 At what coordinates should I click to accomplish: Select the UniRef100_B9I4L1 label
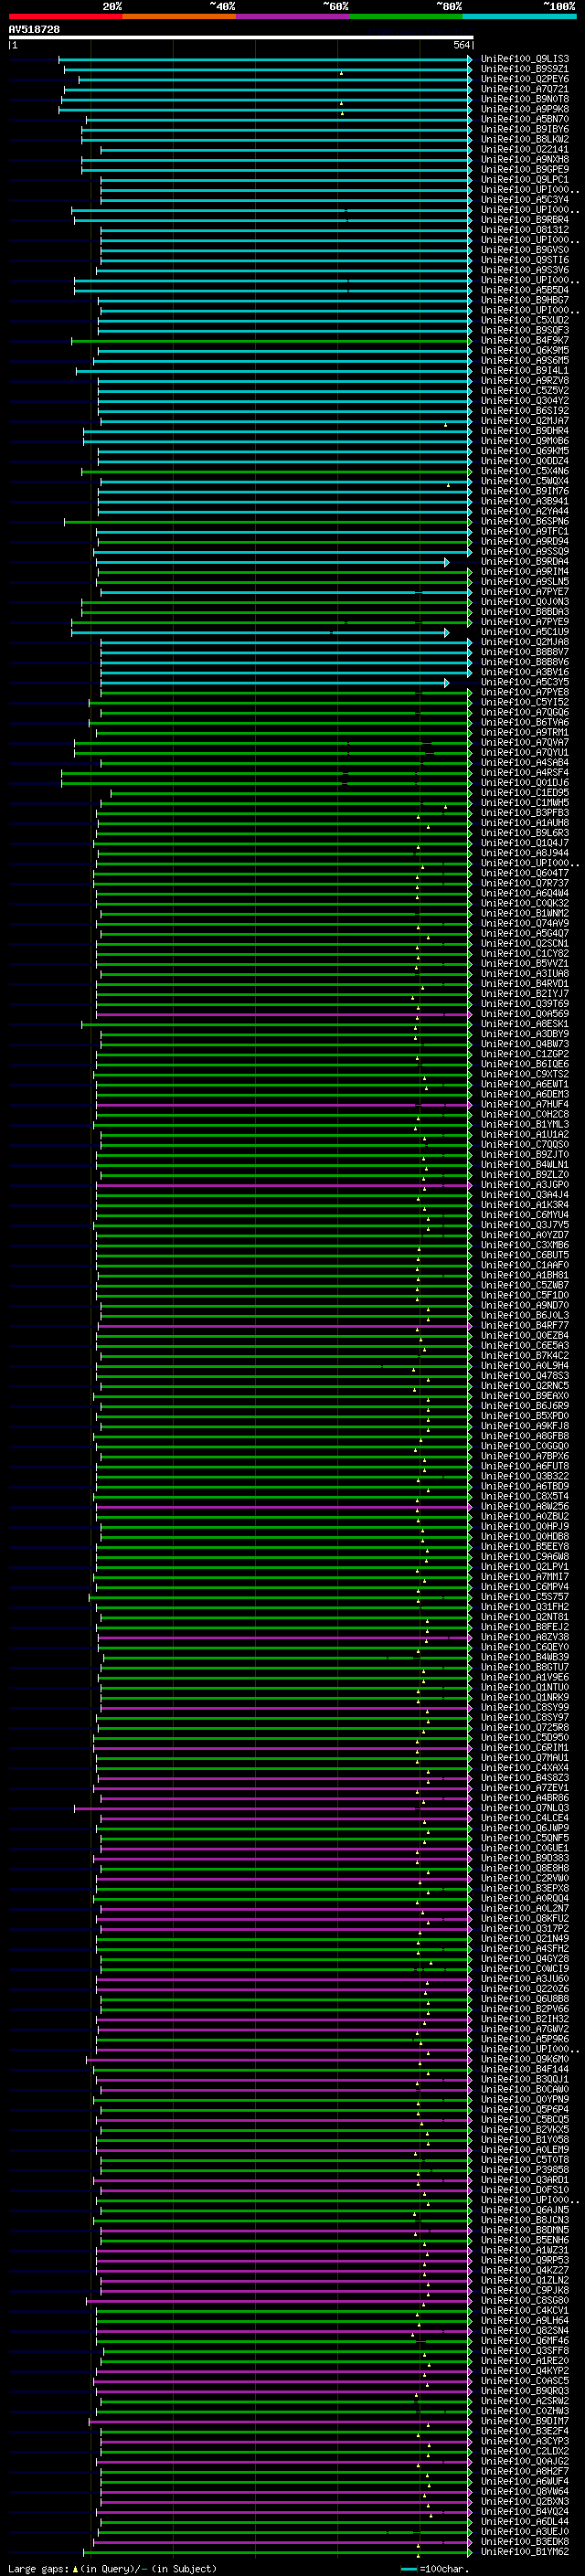525,370
